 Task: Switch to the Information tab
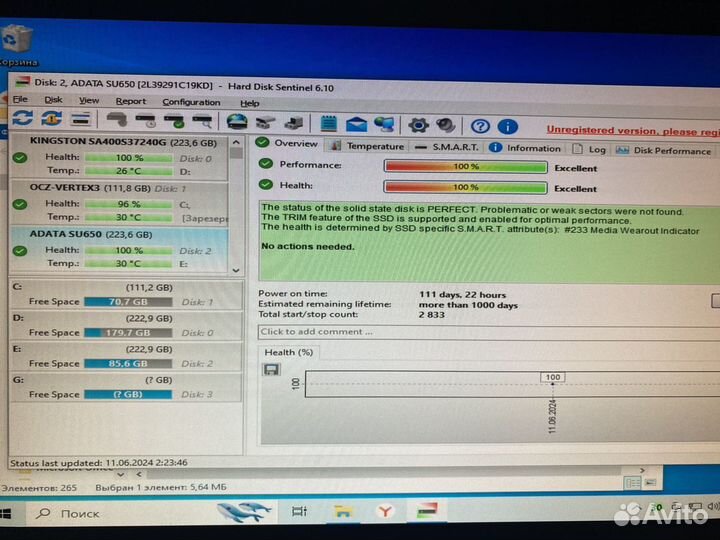pos(525,148)
